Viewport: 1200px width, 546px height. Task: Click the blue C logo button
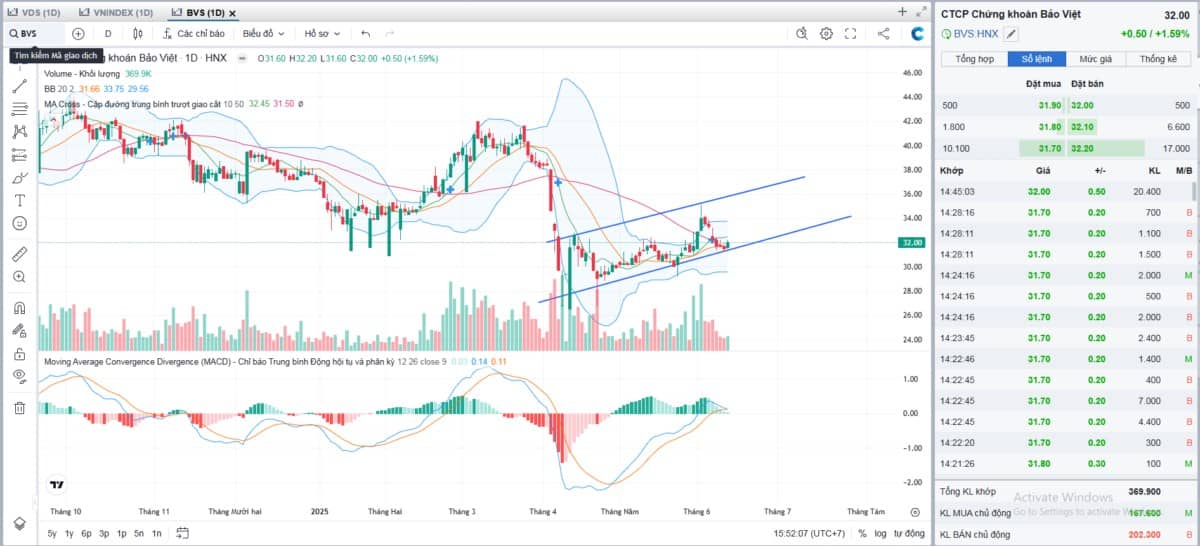pos(918,33)
